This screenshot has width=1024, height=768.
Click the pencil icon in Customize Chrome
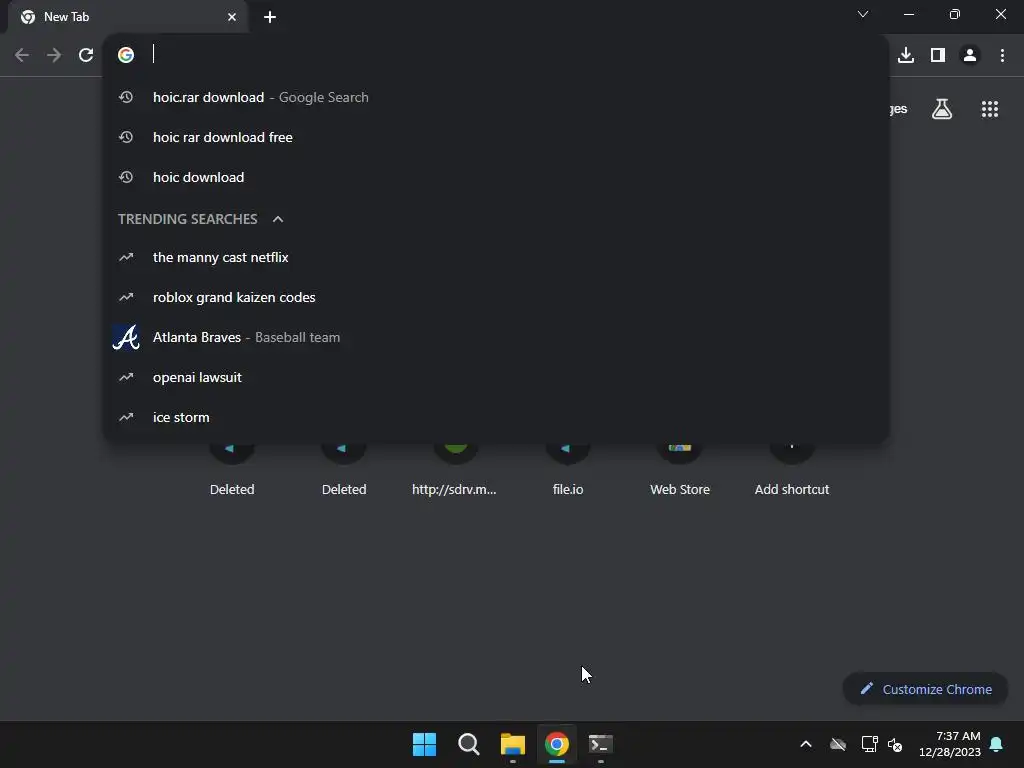867,688
